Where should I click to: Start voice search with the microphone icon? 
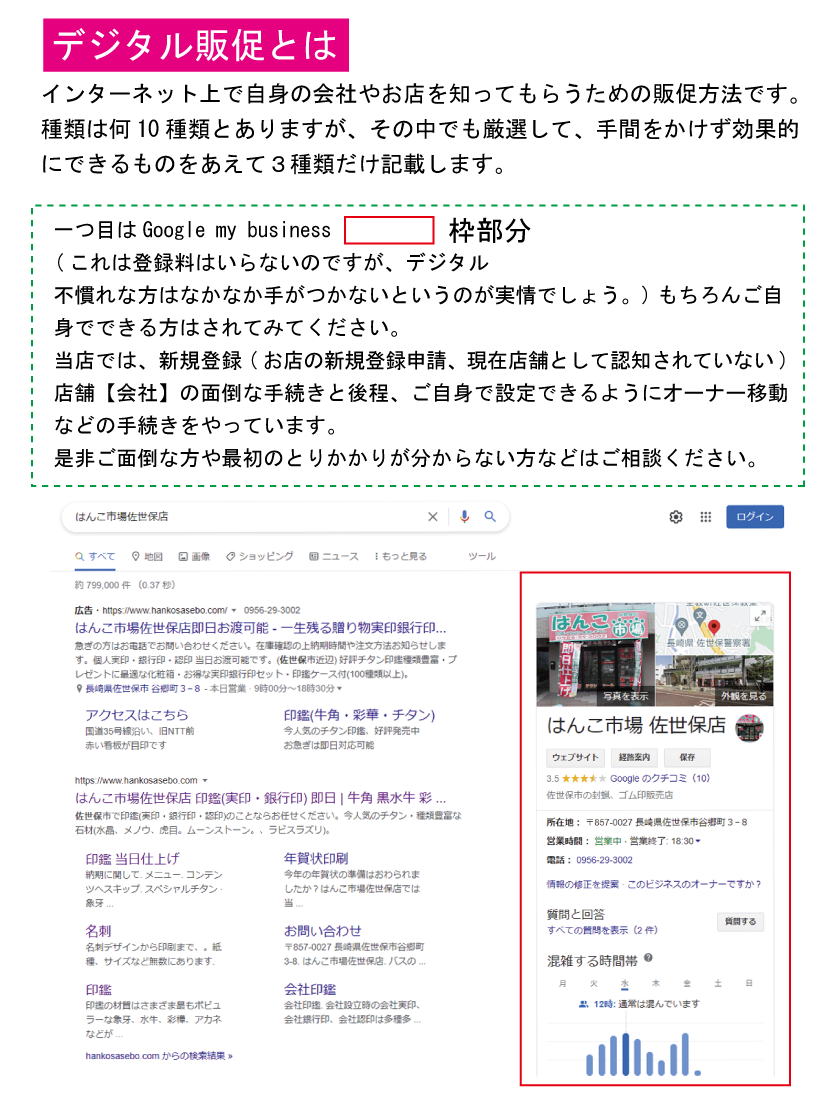(464, 517)
